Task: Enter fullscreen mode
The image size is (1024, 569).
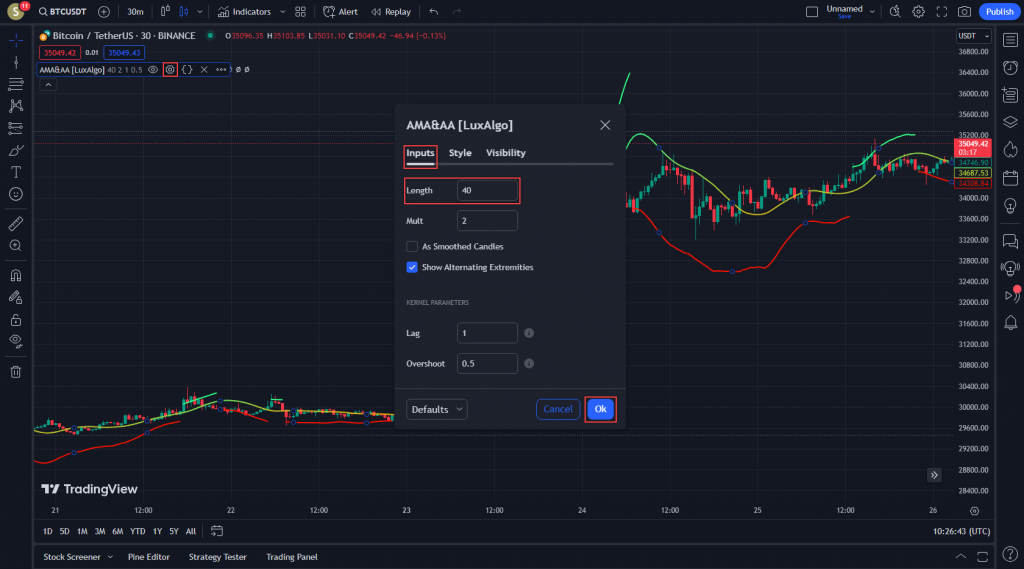Action: click(942, 12)
